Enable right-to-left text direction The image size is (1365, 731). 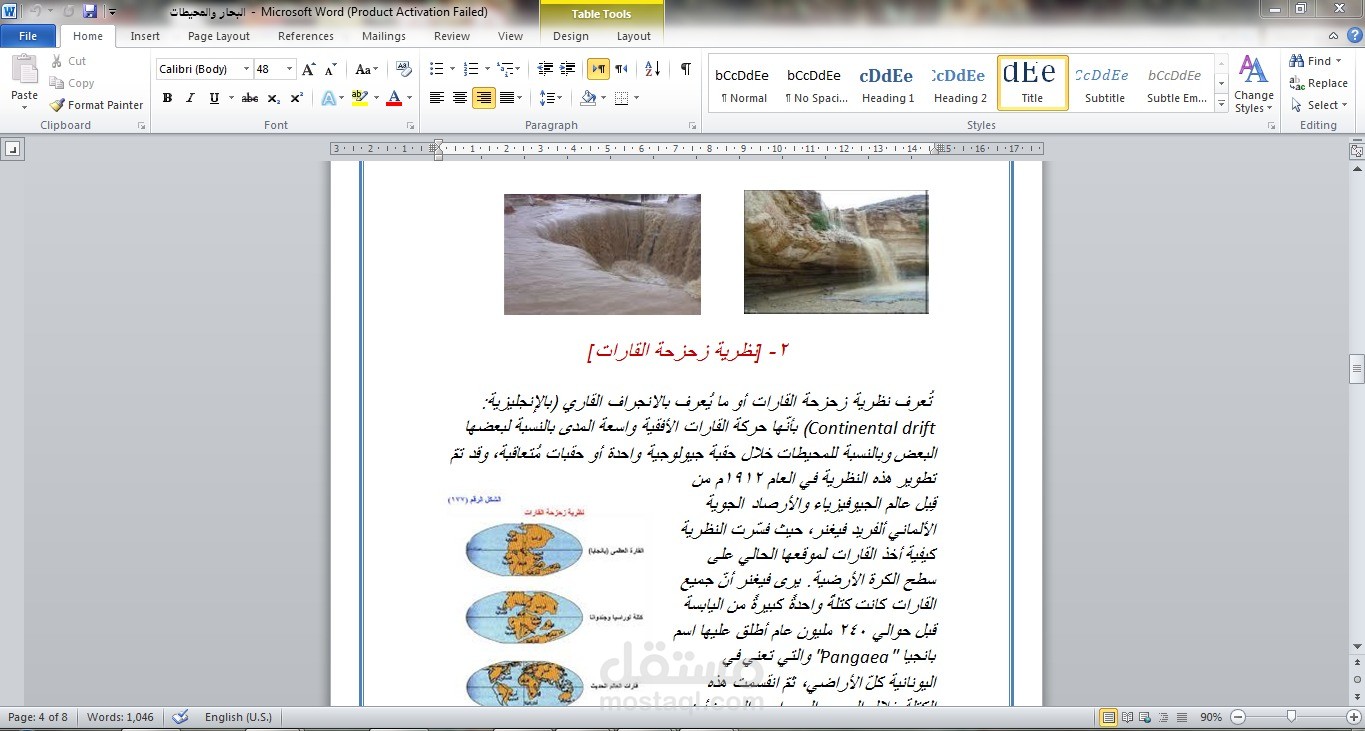point(621,69)
